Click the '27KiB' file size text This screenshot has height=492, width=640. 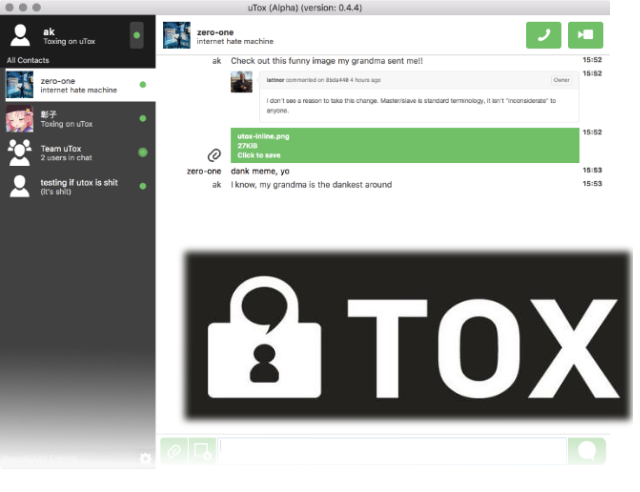[x=247, y=146]
